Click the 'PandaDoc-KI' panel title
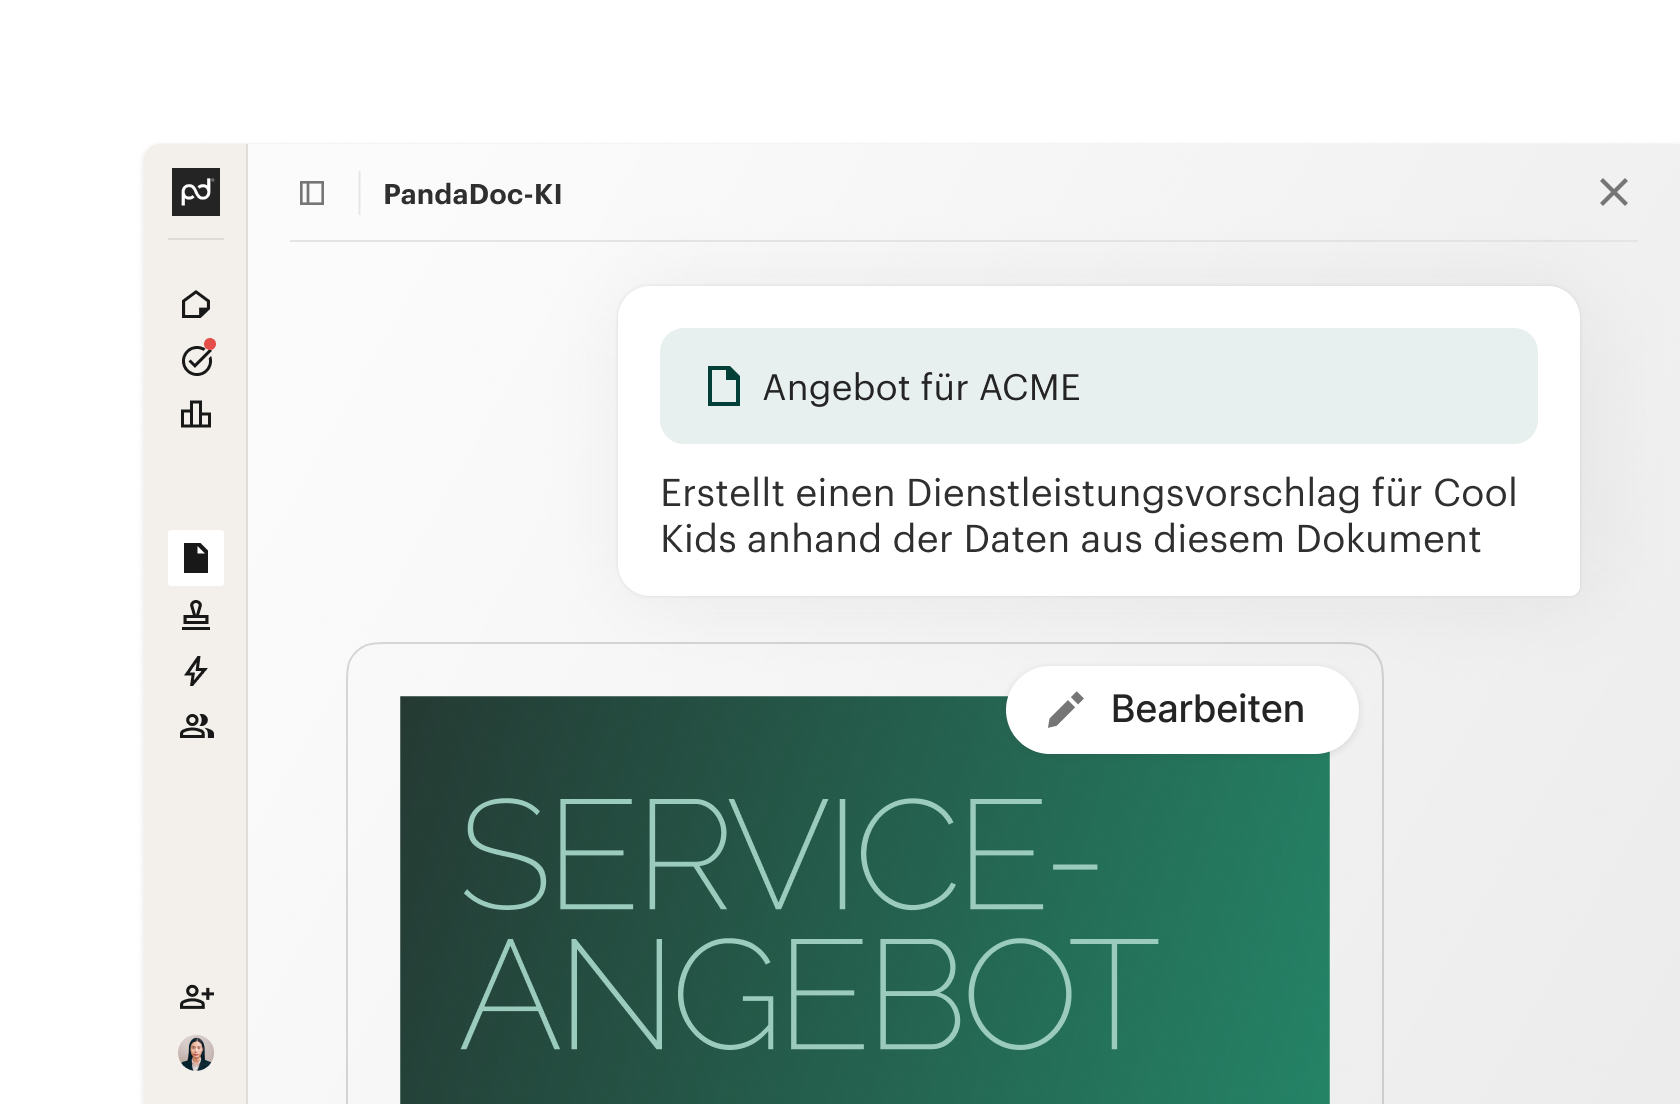The height and width of the screenshot is (1104, 1680). 473,194
